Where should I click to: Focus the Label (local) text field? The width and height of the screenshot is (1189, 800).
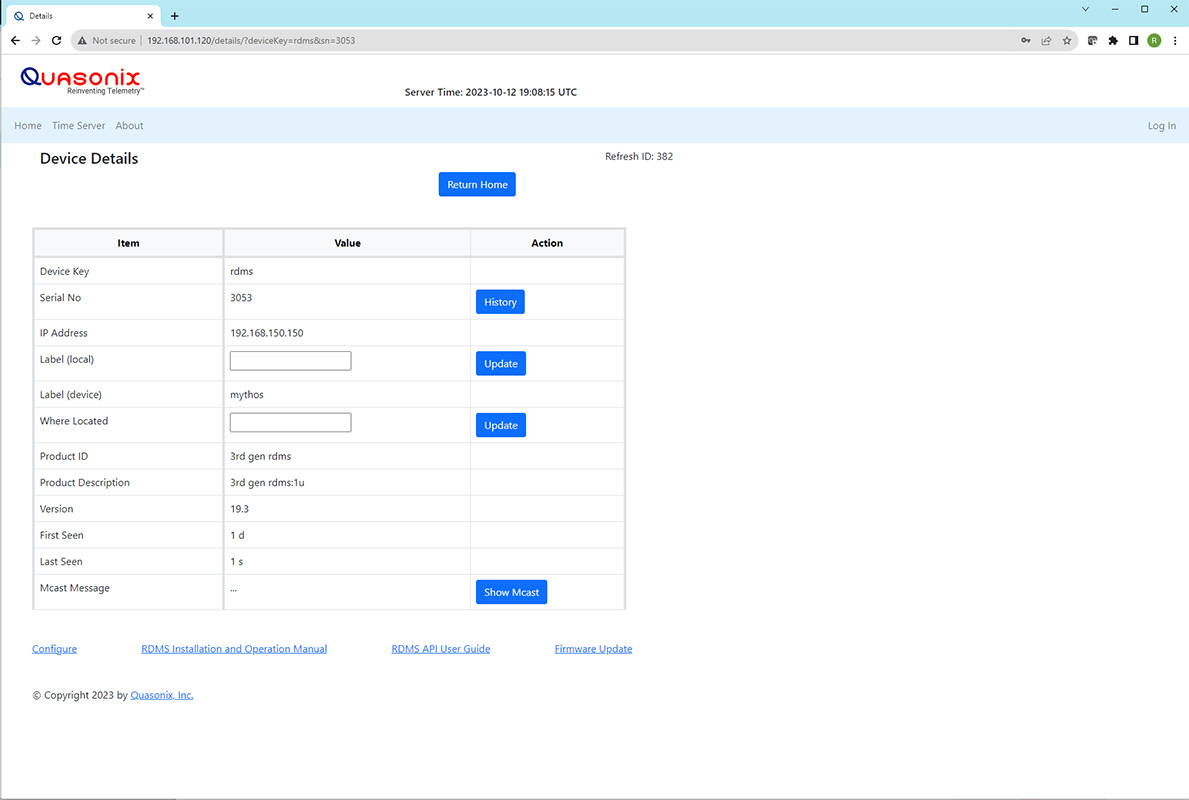pos(290,361)
